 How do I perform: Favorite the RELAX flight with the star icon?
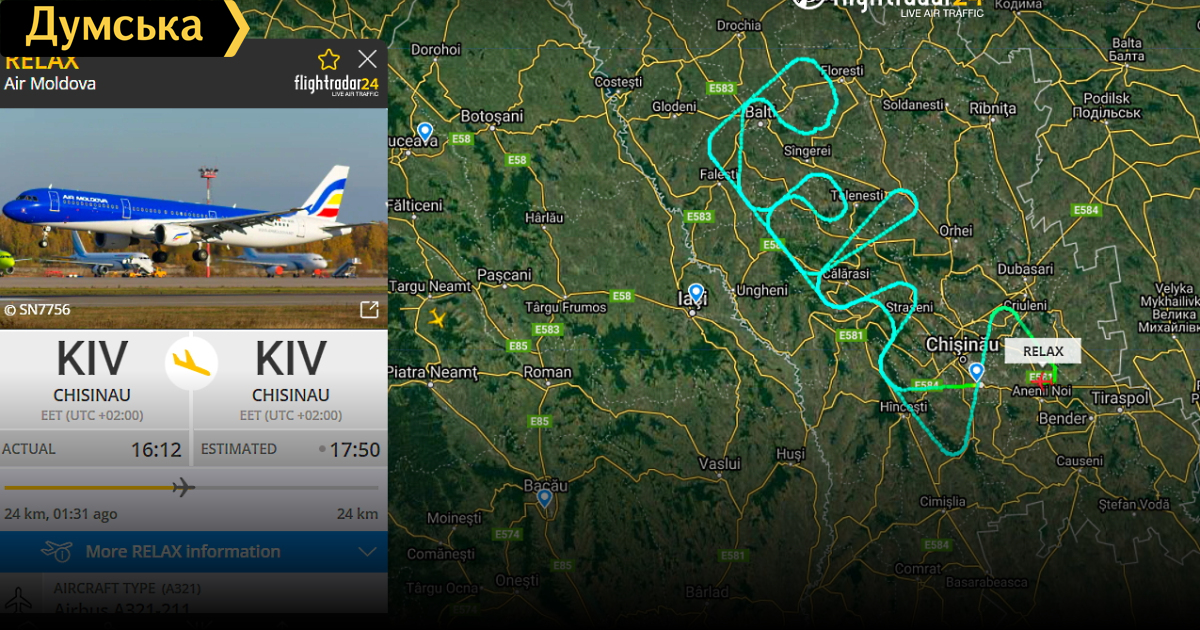329,60
